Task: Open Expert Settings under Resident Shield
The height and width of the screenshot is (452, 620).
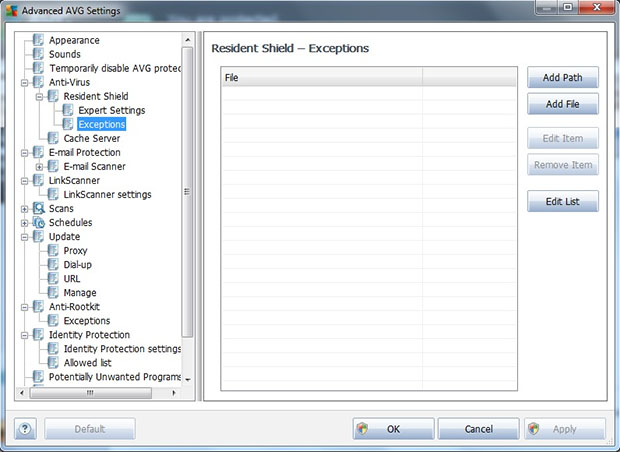Action: [x=112, y=110]
